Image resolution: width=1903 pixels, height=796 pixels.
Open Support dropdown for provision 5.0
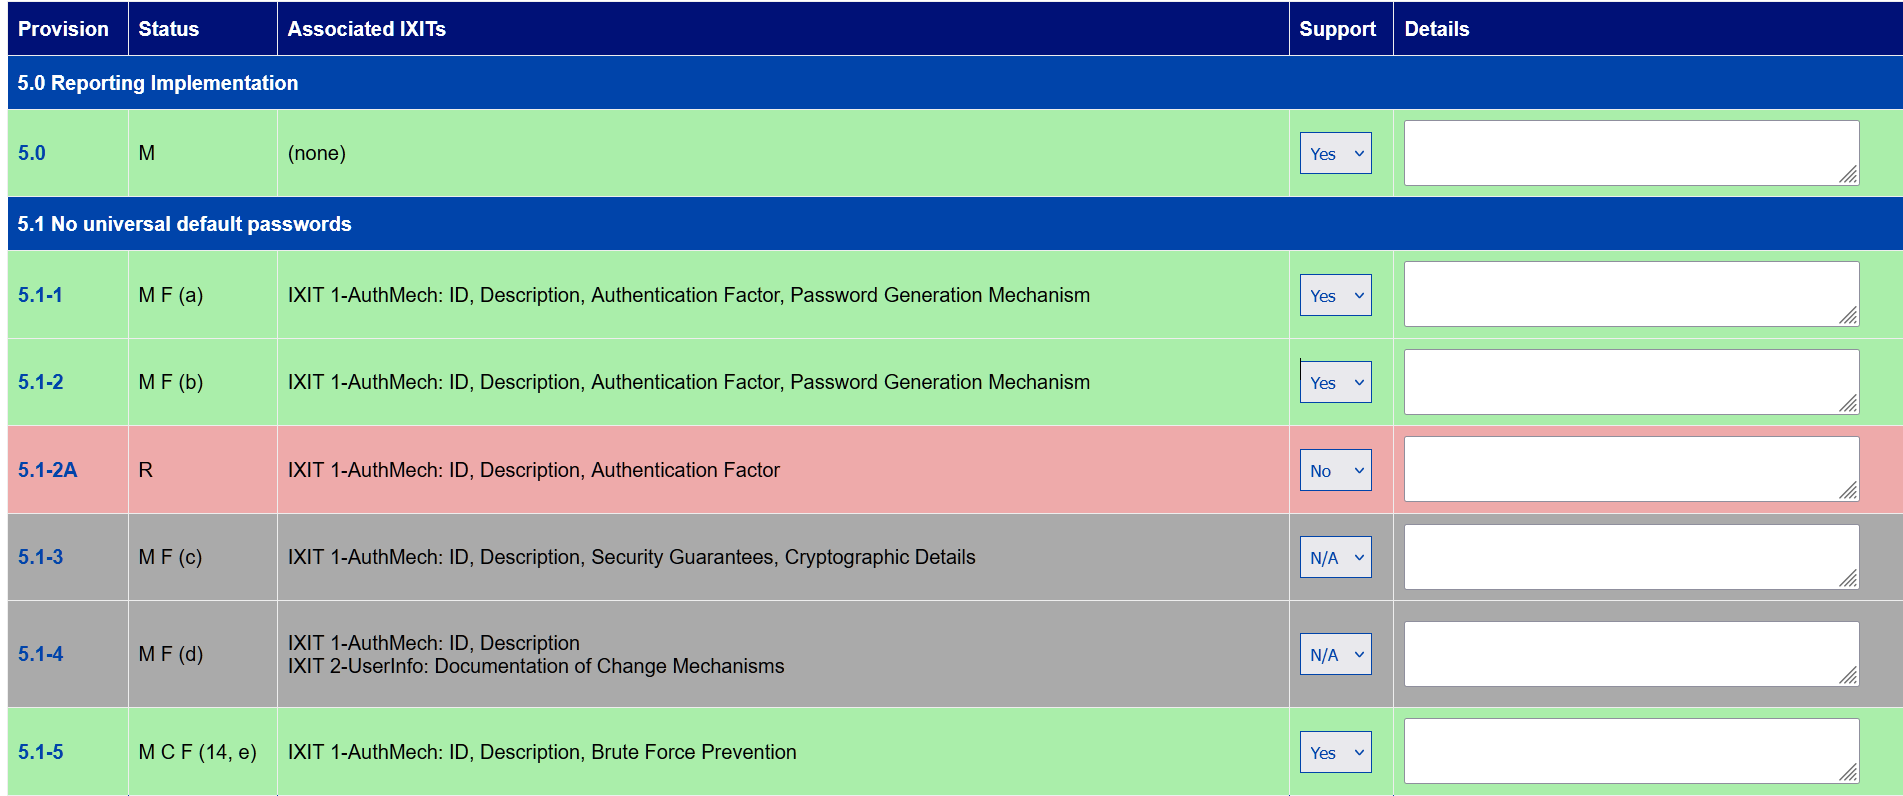pyautogui.click(x=1335, y=153)
